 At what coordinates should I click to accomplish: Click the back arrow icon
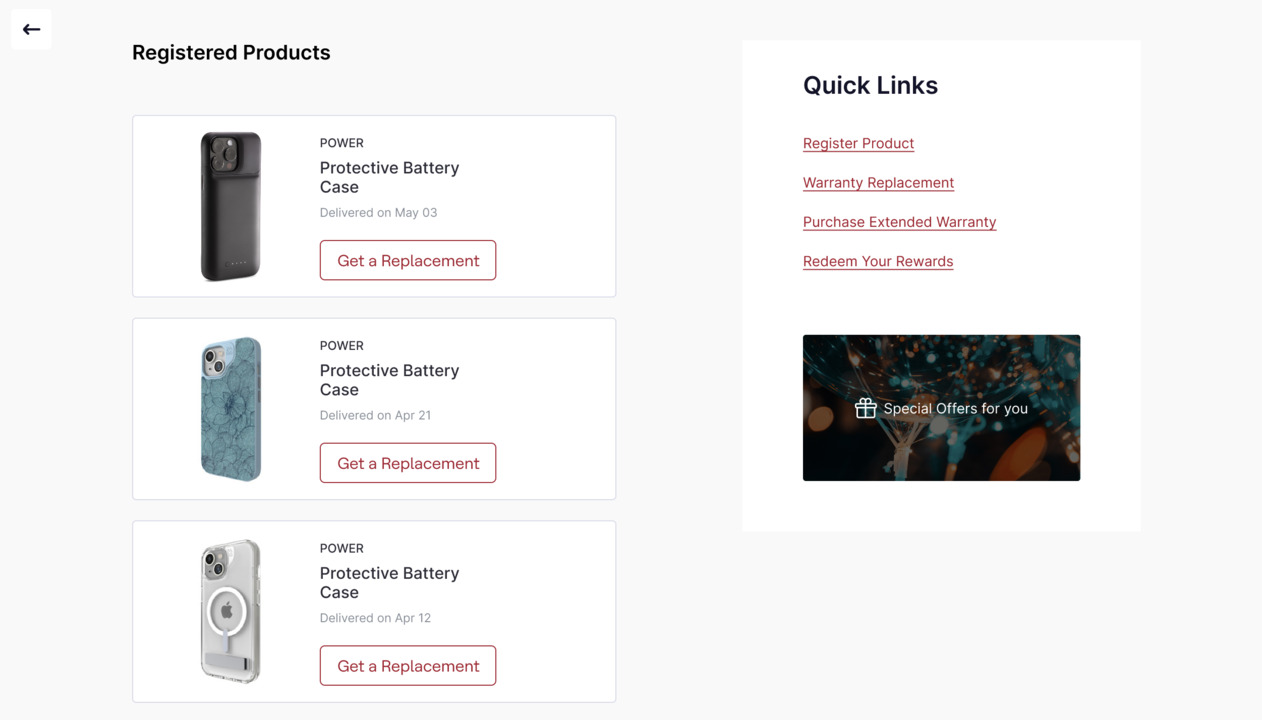[x=31, y=30]
